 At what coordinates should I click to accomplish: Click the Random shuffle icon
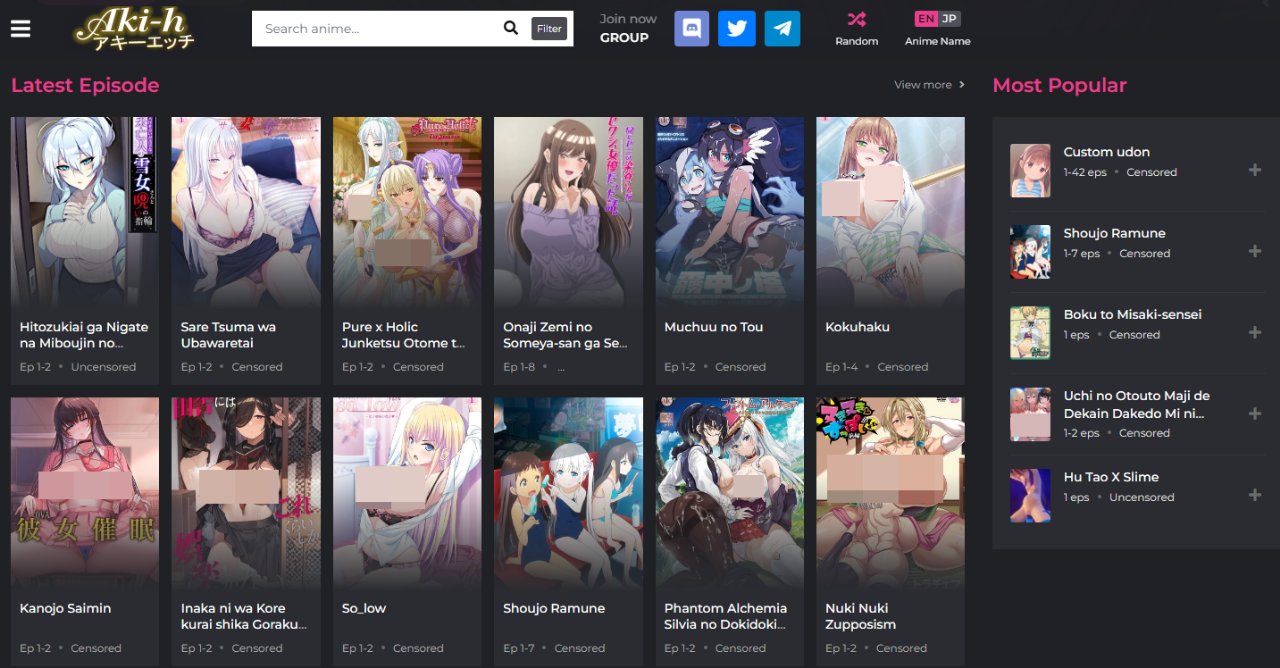click(857, 19)
